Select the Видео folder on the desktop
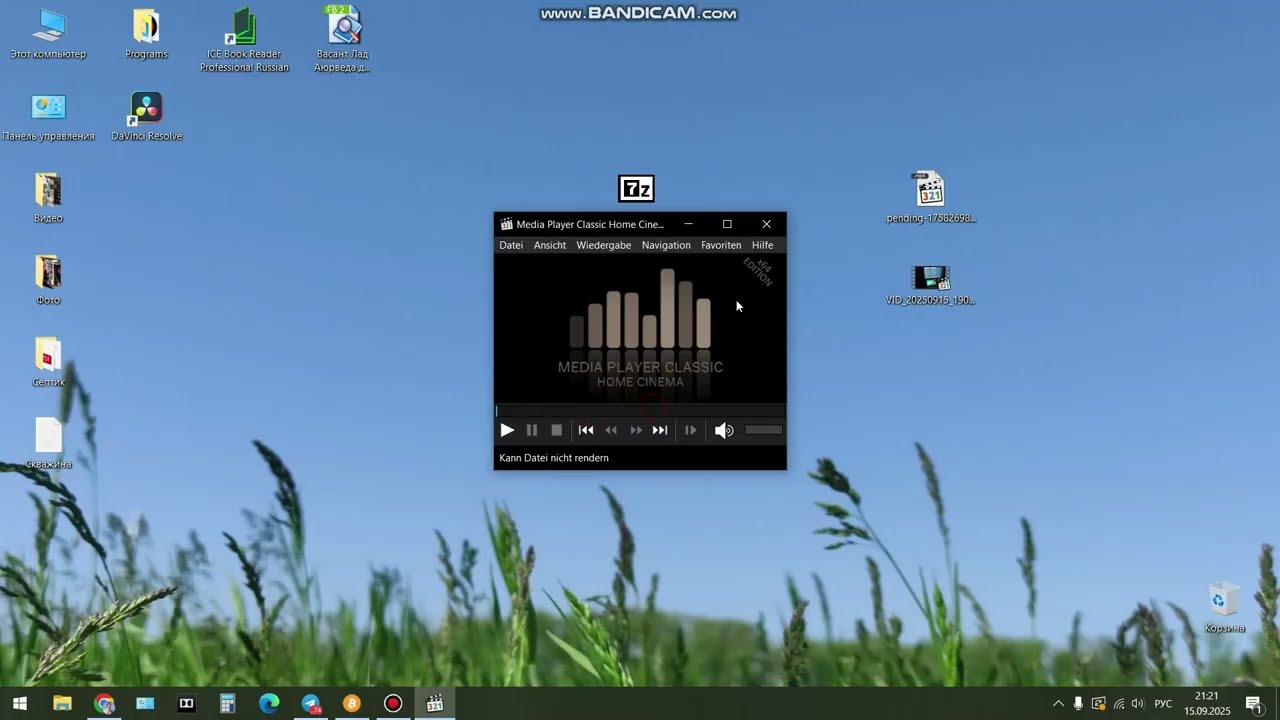1280x720 pixels. [x=48, y=198]
